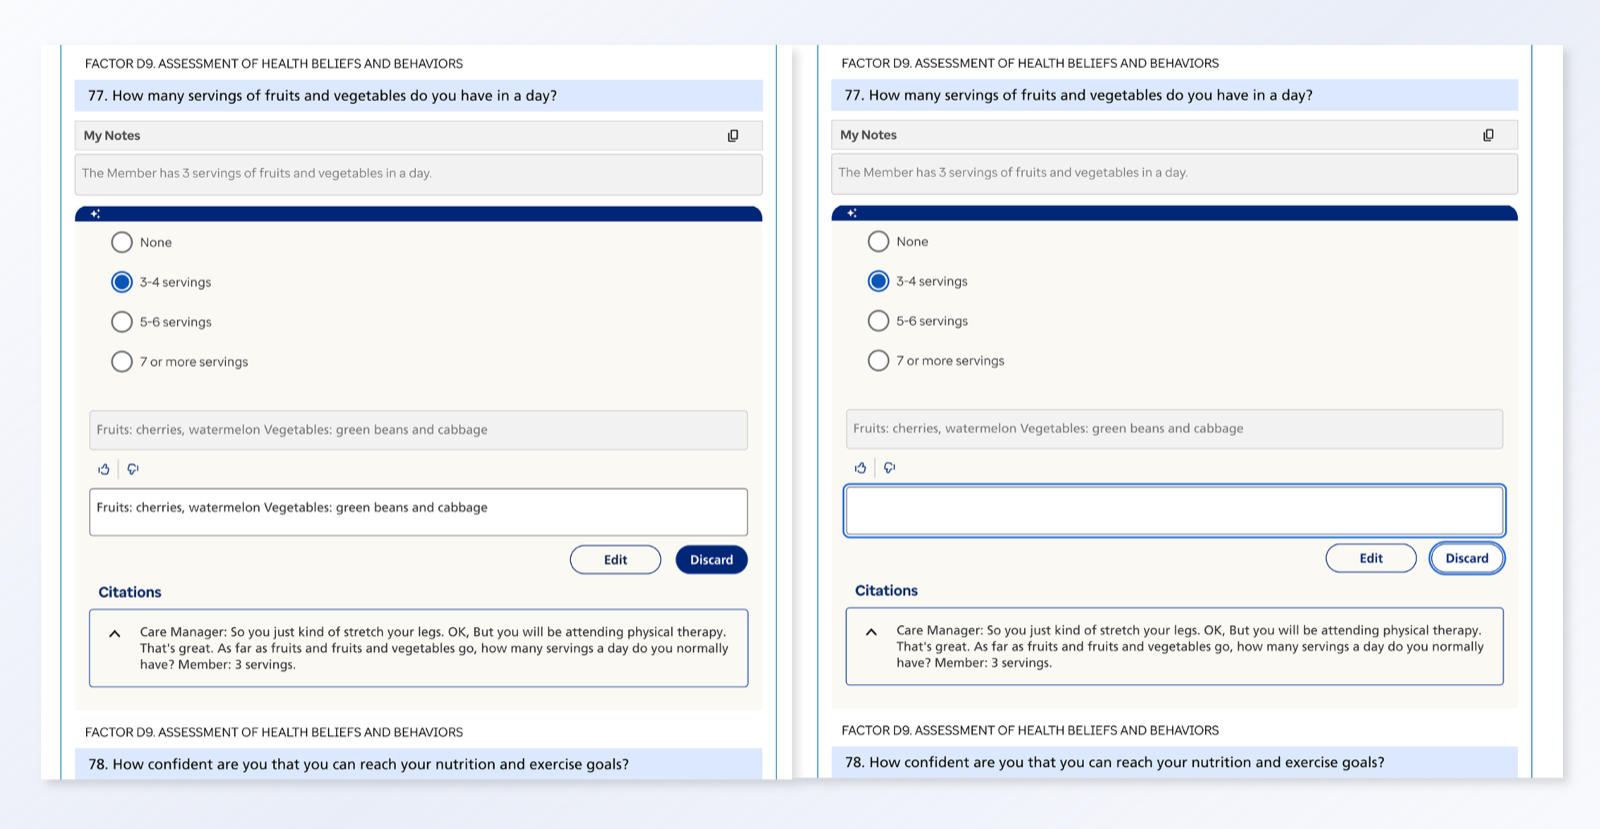Click thumbs up icon in right panel
The height and width of the screenshot is (829, 1600).
point(860,468)
